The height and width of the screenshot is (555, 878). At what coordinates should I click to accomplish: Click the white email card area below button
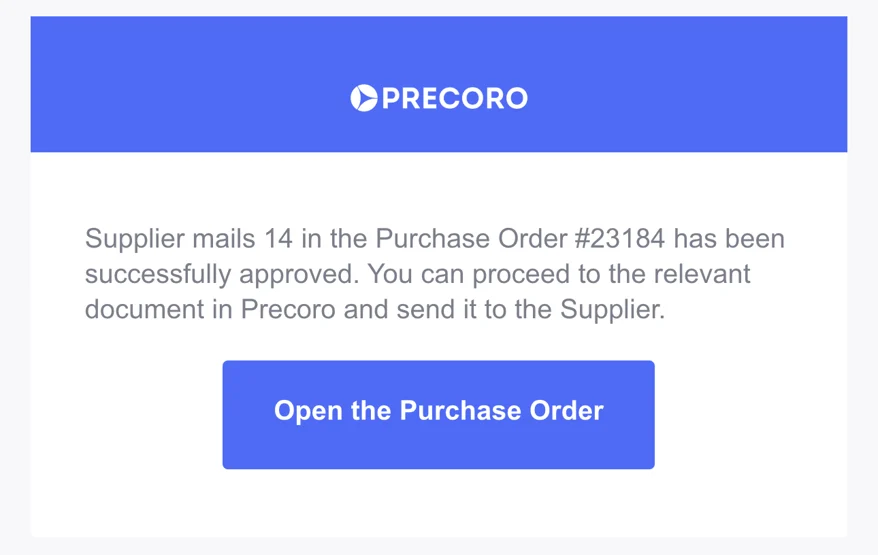[x=438, y=502]
